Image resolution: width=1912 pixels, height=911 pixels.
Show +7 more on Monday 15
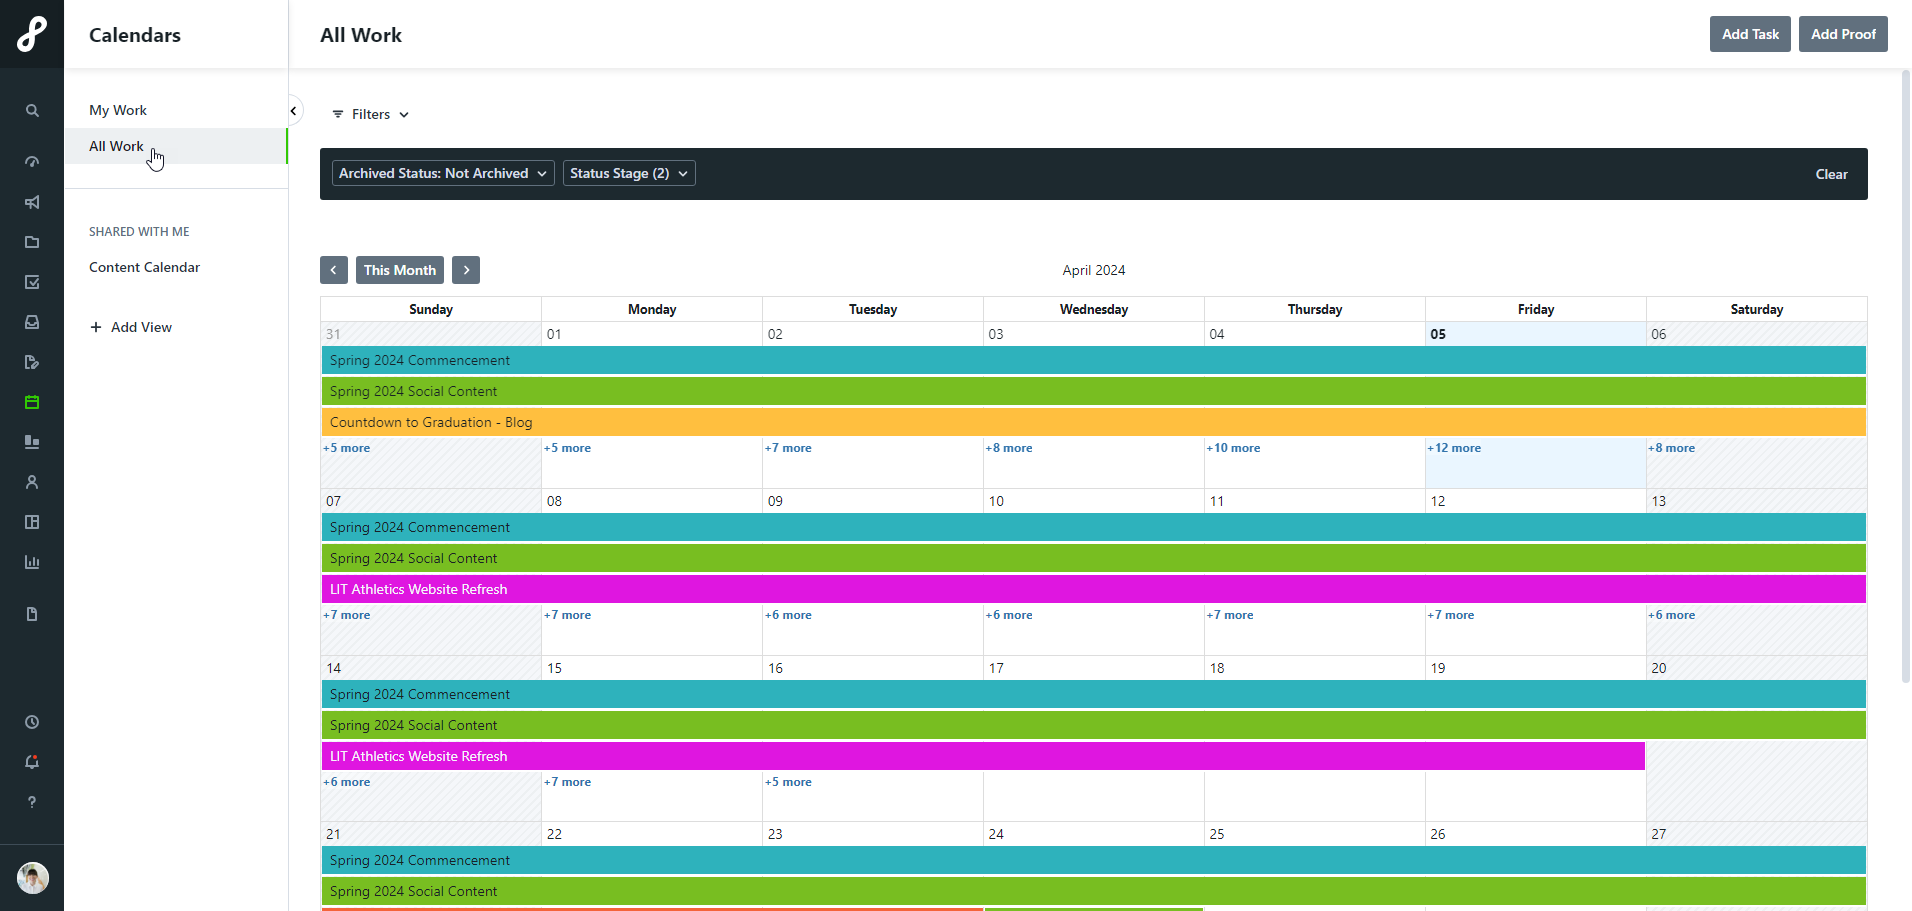[567, 782]
